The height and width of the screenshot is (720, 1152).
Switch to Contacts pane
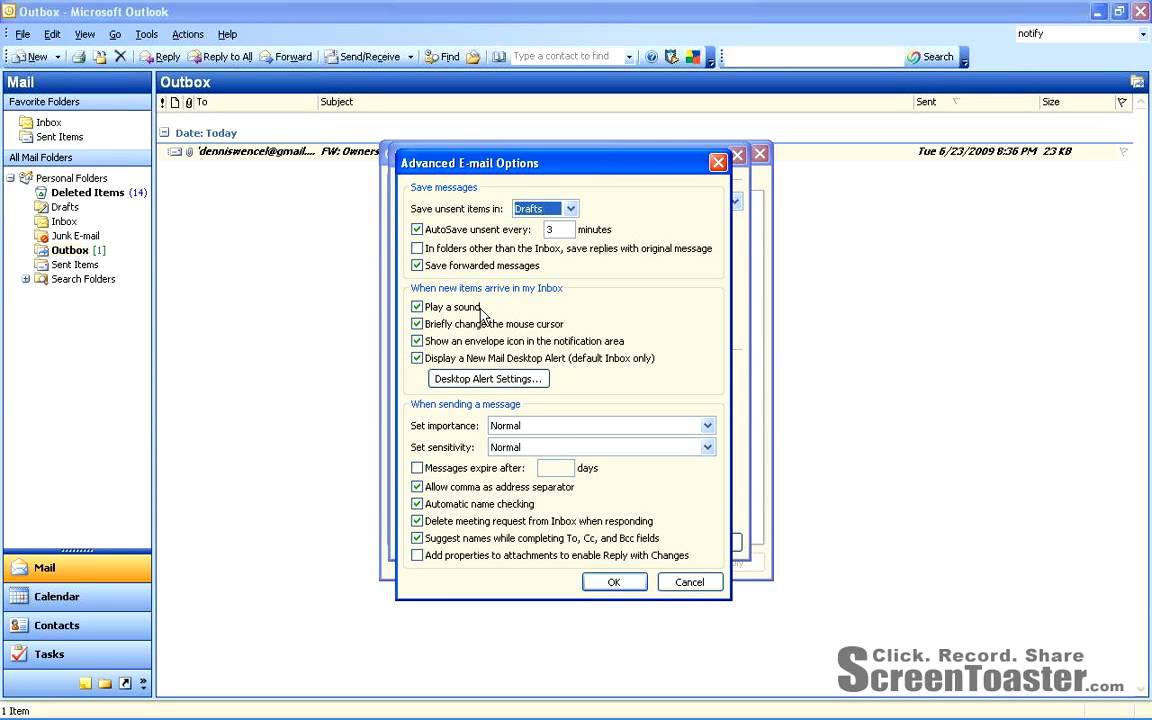77,625
